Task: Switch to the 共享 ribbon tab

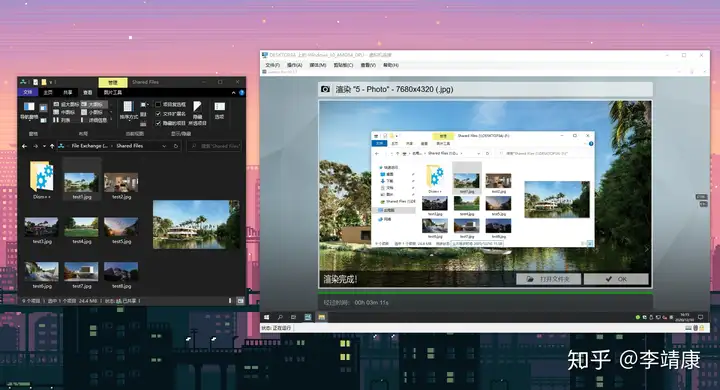Action: 68,93
